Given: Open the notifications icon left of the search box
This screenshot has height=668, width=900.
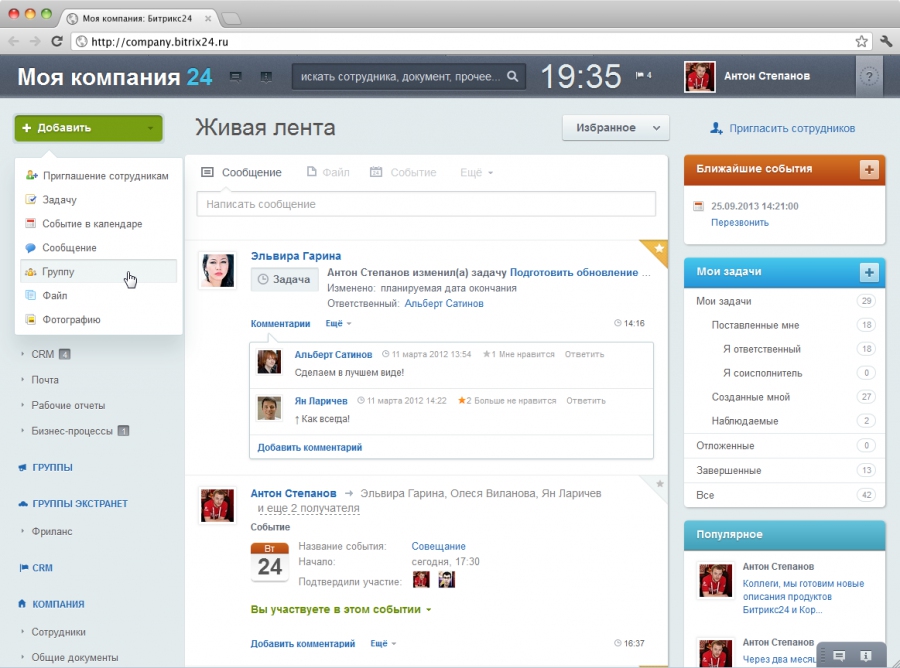Looking at the screenshot, I should (266, 77).
